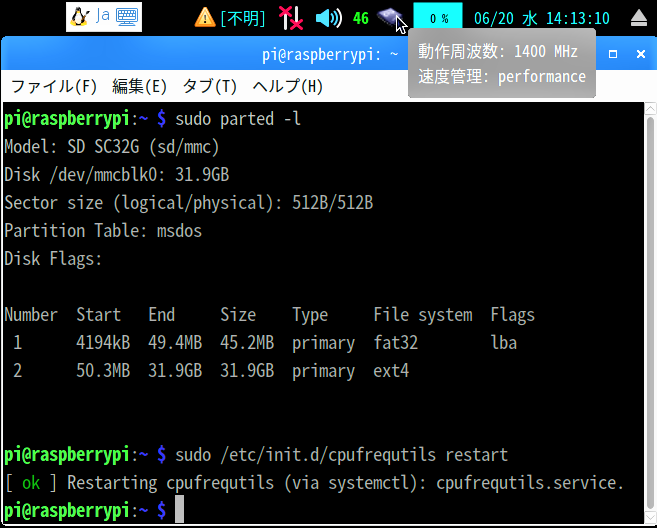This screenshot has height=528, width=657.
Task: Open the タブ(T) menu
Action: point(210,87)
